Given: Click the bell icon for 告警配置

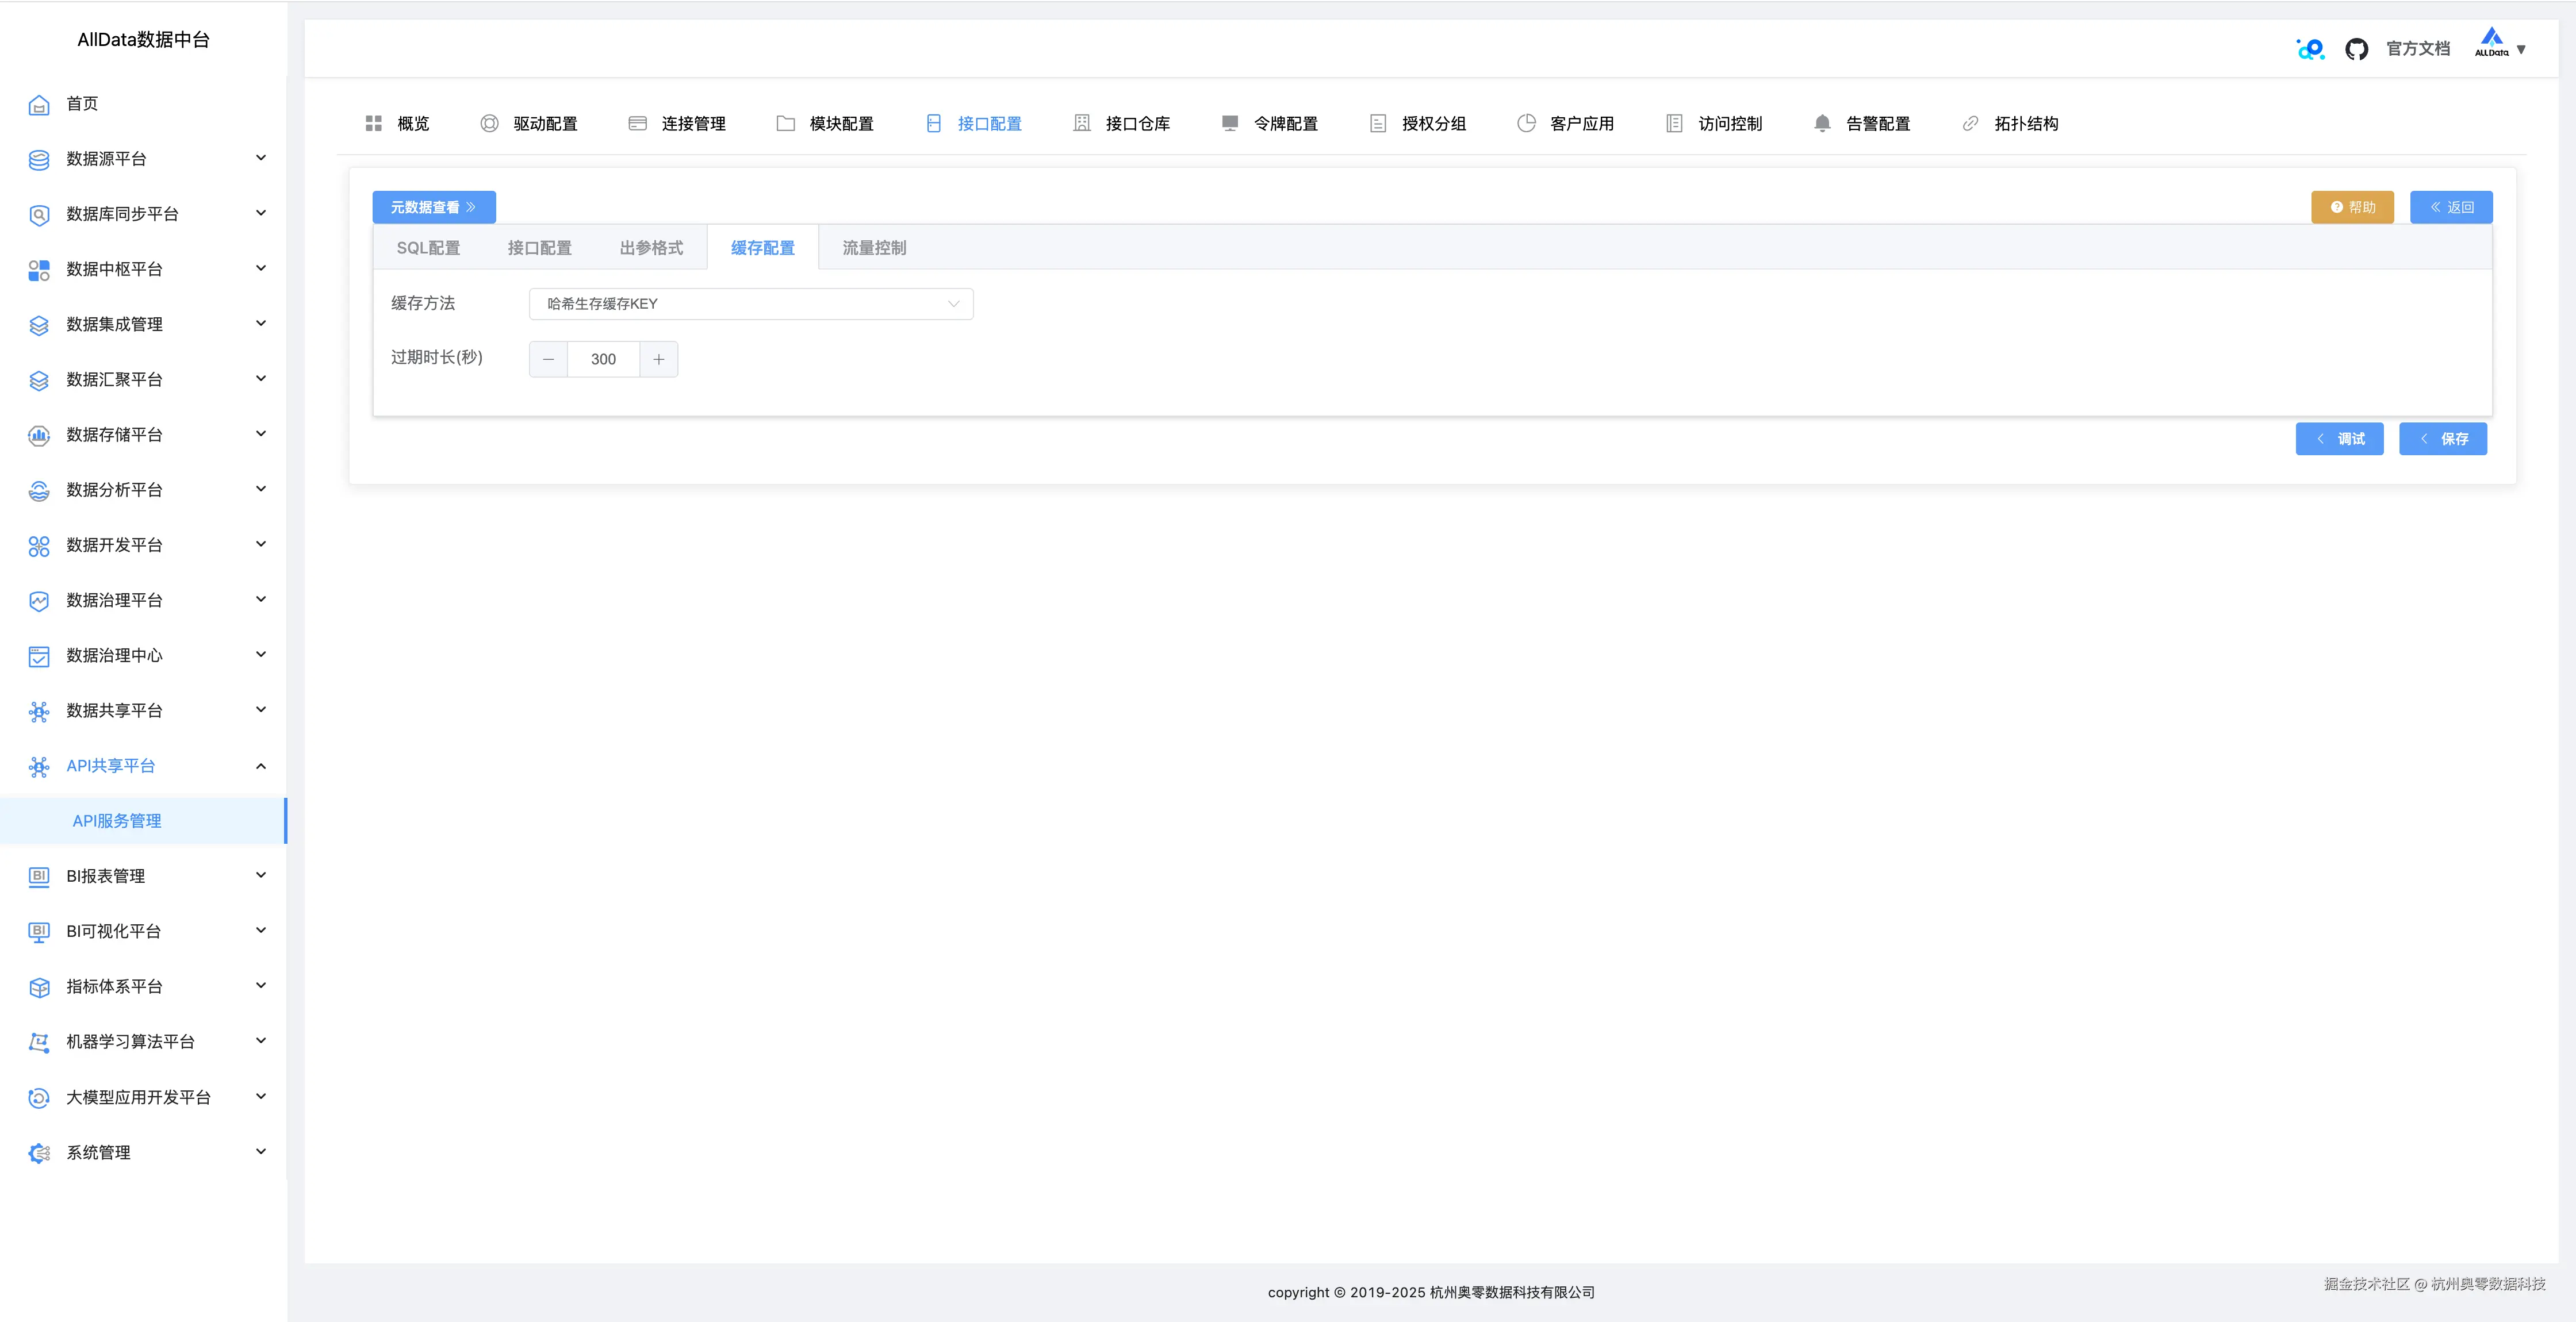Looking at the screenshot, I should (1822, 123).
